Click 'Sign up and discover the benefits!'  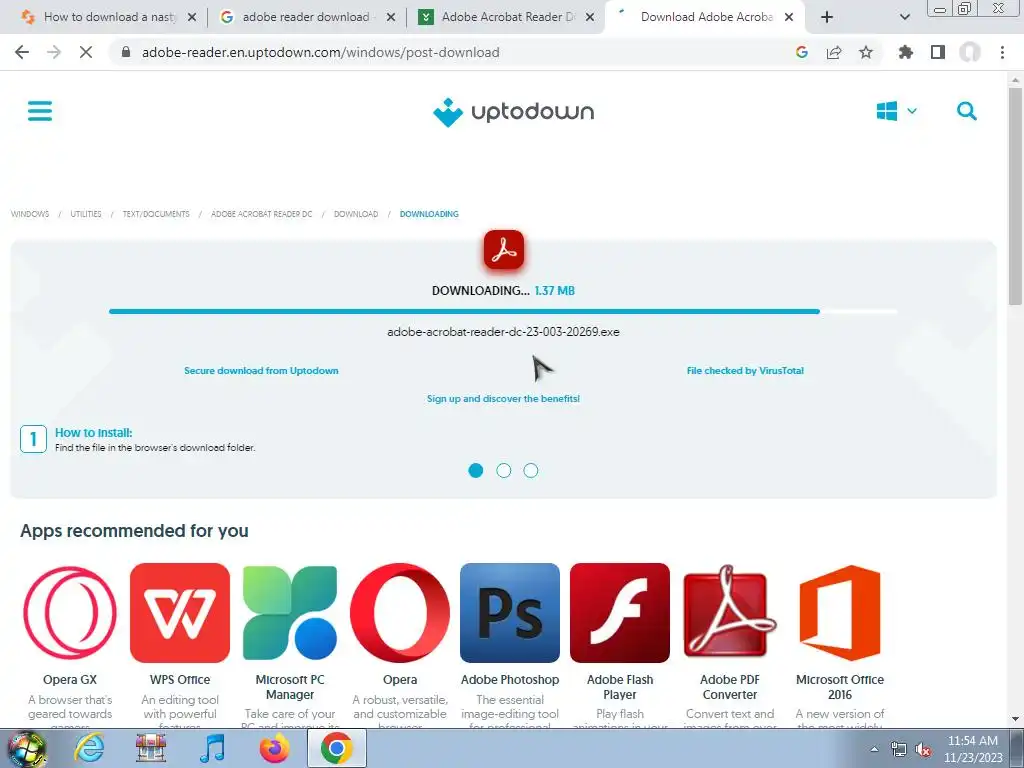pyautogui.click(x=504, y=398)
